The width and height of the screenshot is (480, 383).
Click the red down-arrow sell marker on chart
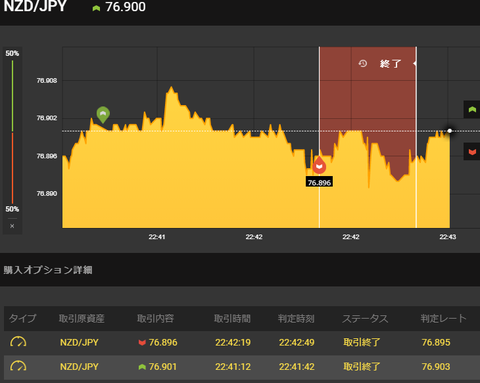319,165
